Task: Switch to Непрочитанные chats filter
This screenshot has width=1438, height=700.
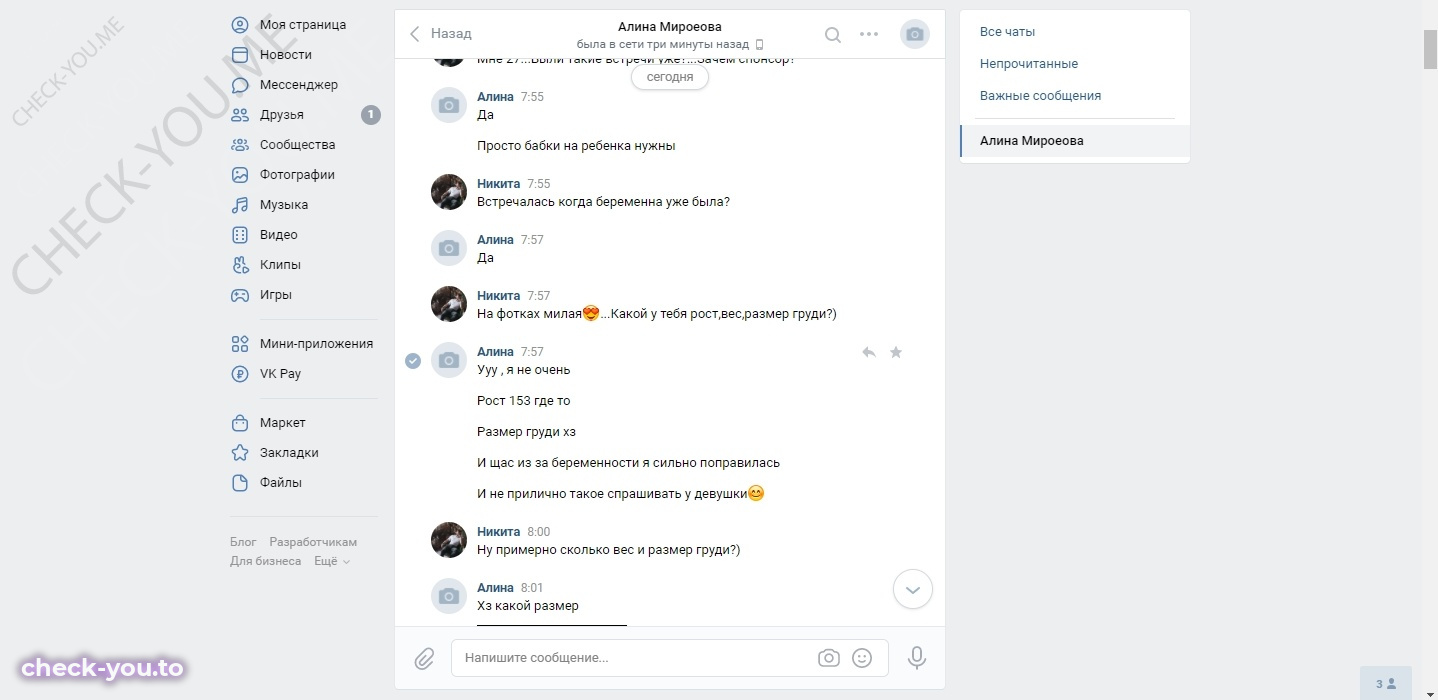Action: [x=1029, y=64]
